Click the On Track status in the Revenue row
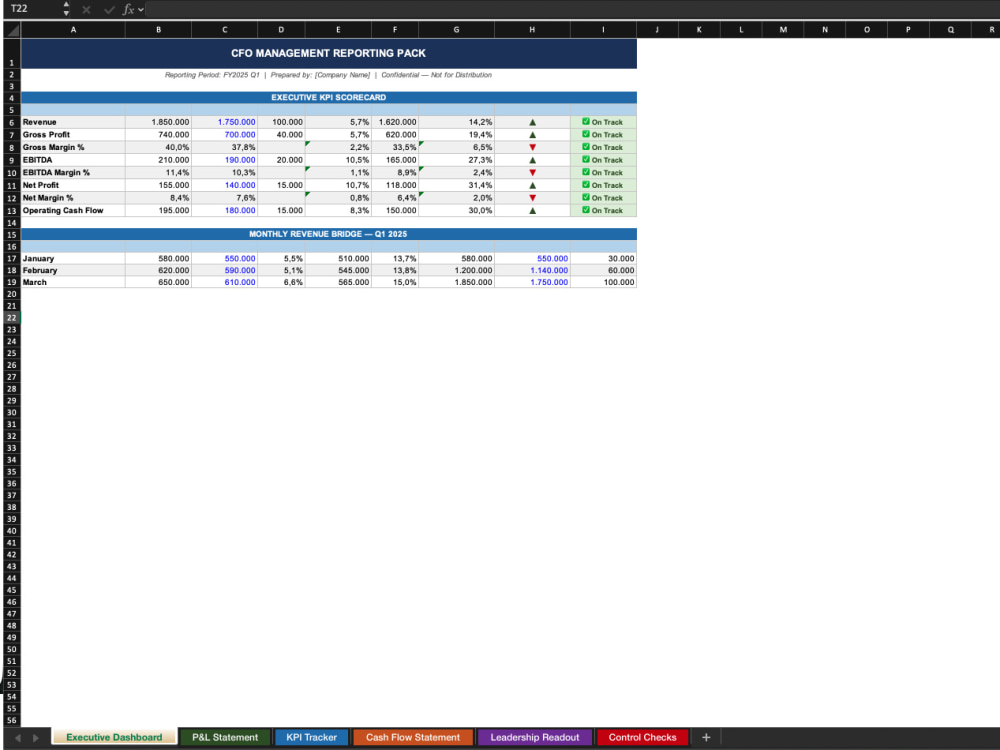1000x750 pixels. click(x=603, y=122)
